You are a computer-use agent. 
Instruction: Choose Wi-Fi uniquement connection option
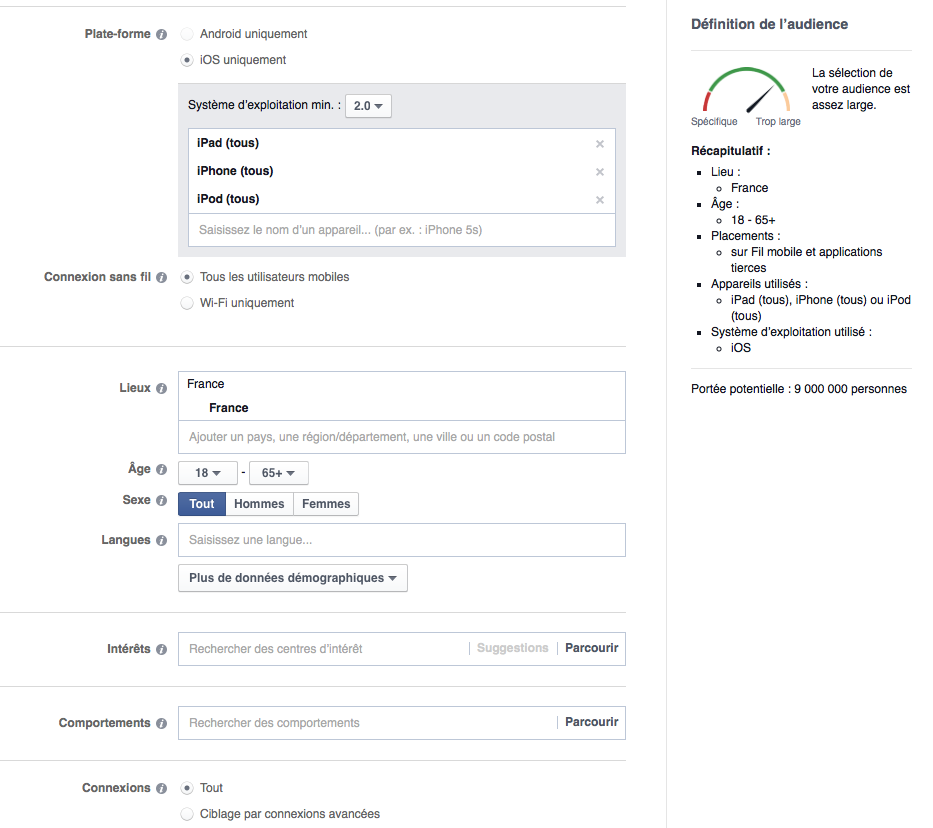[x=187, y=303]
